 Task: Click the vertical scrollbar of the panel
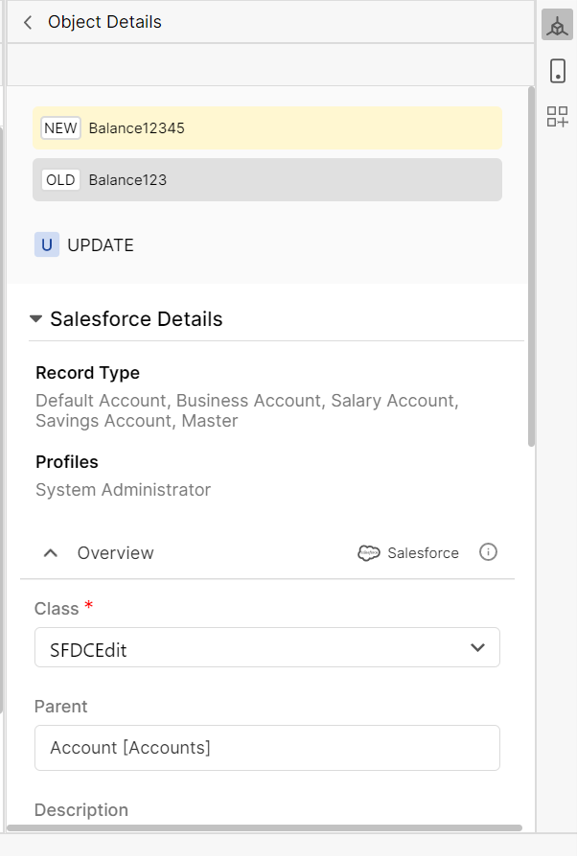[531, 266]
